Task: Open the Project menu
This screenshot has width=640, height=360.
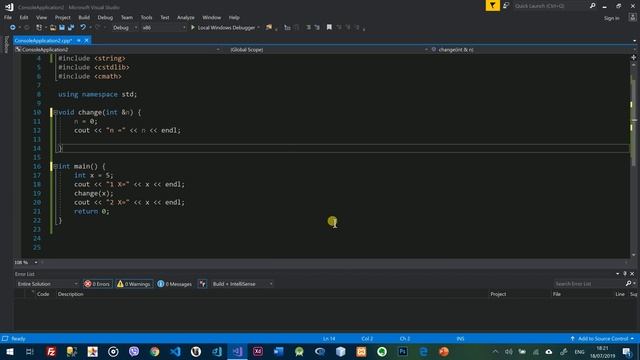Action: [62, 18]
